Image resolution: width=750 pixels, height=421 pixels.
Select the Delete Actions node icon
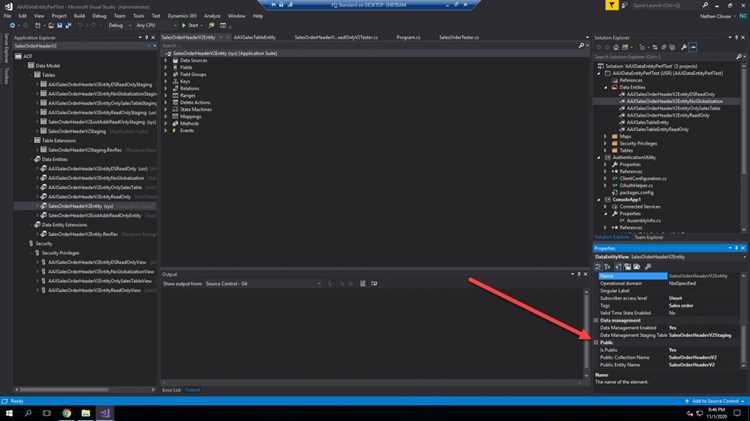click(176, 102)
